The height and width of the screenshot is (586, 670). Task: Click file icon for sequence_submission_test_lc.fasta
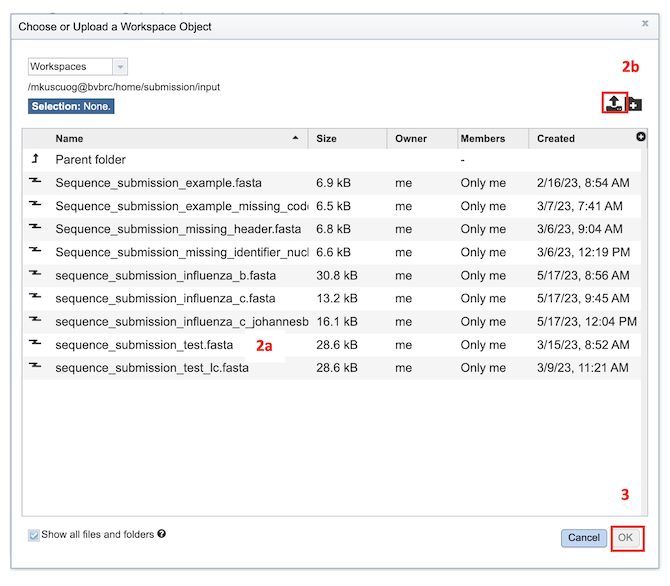click(35, 365)
